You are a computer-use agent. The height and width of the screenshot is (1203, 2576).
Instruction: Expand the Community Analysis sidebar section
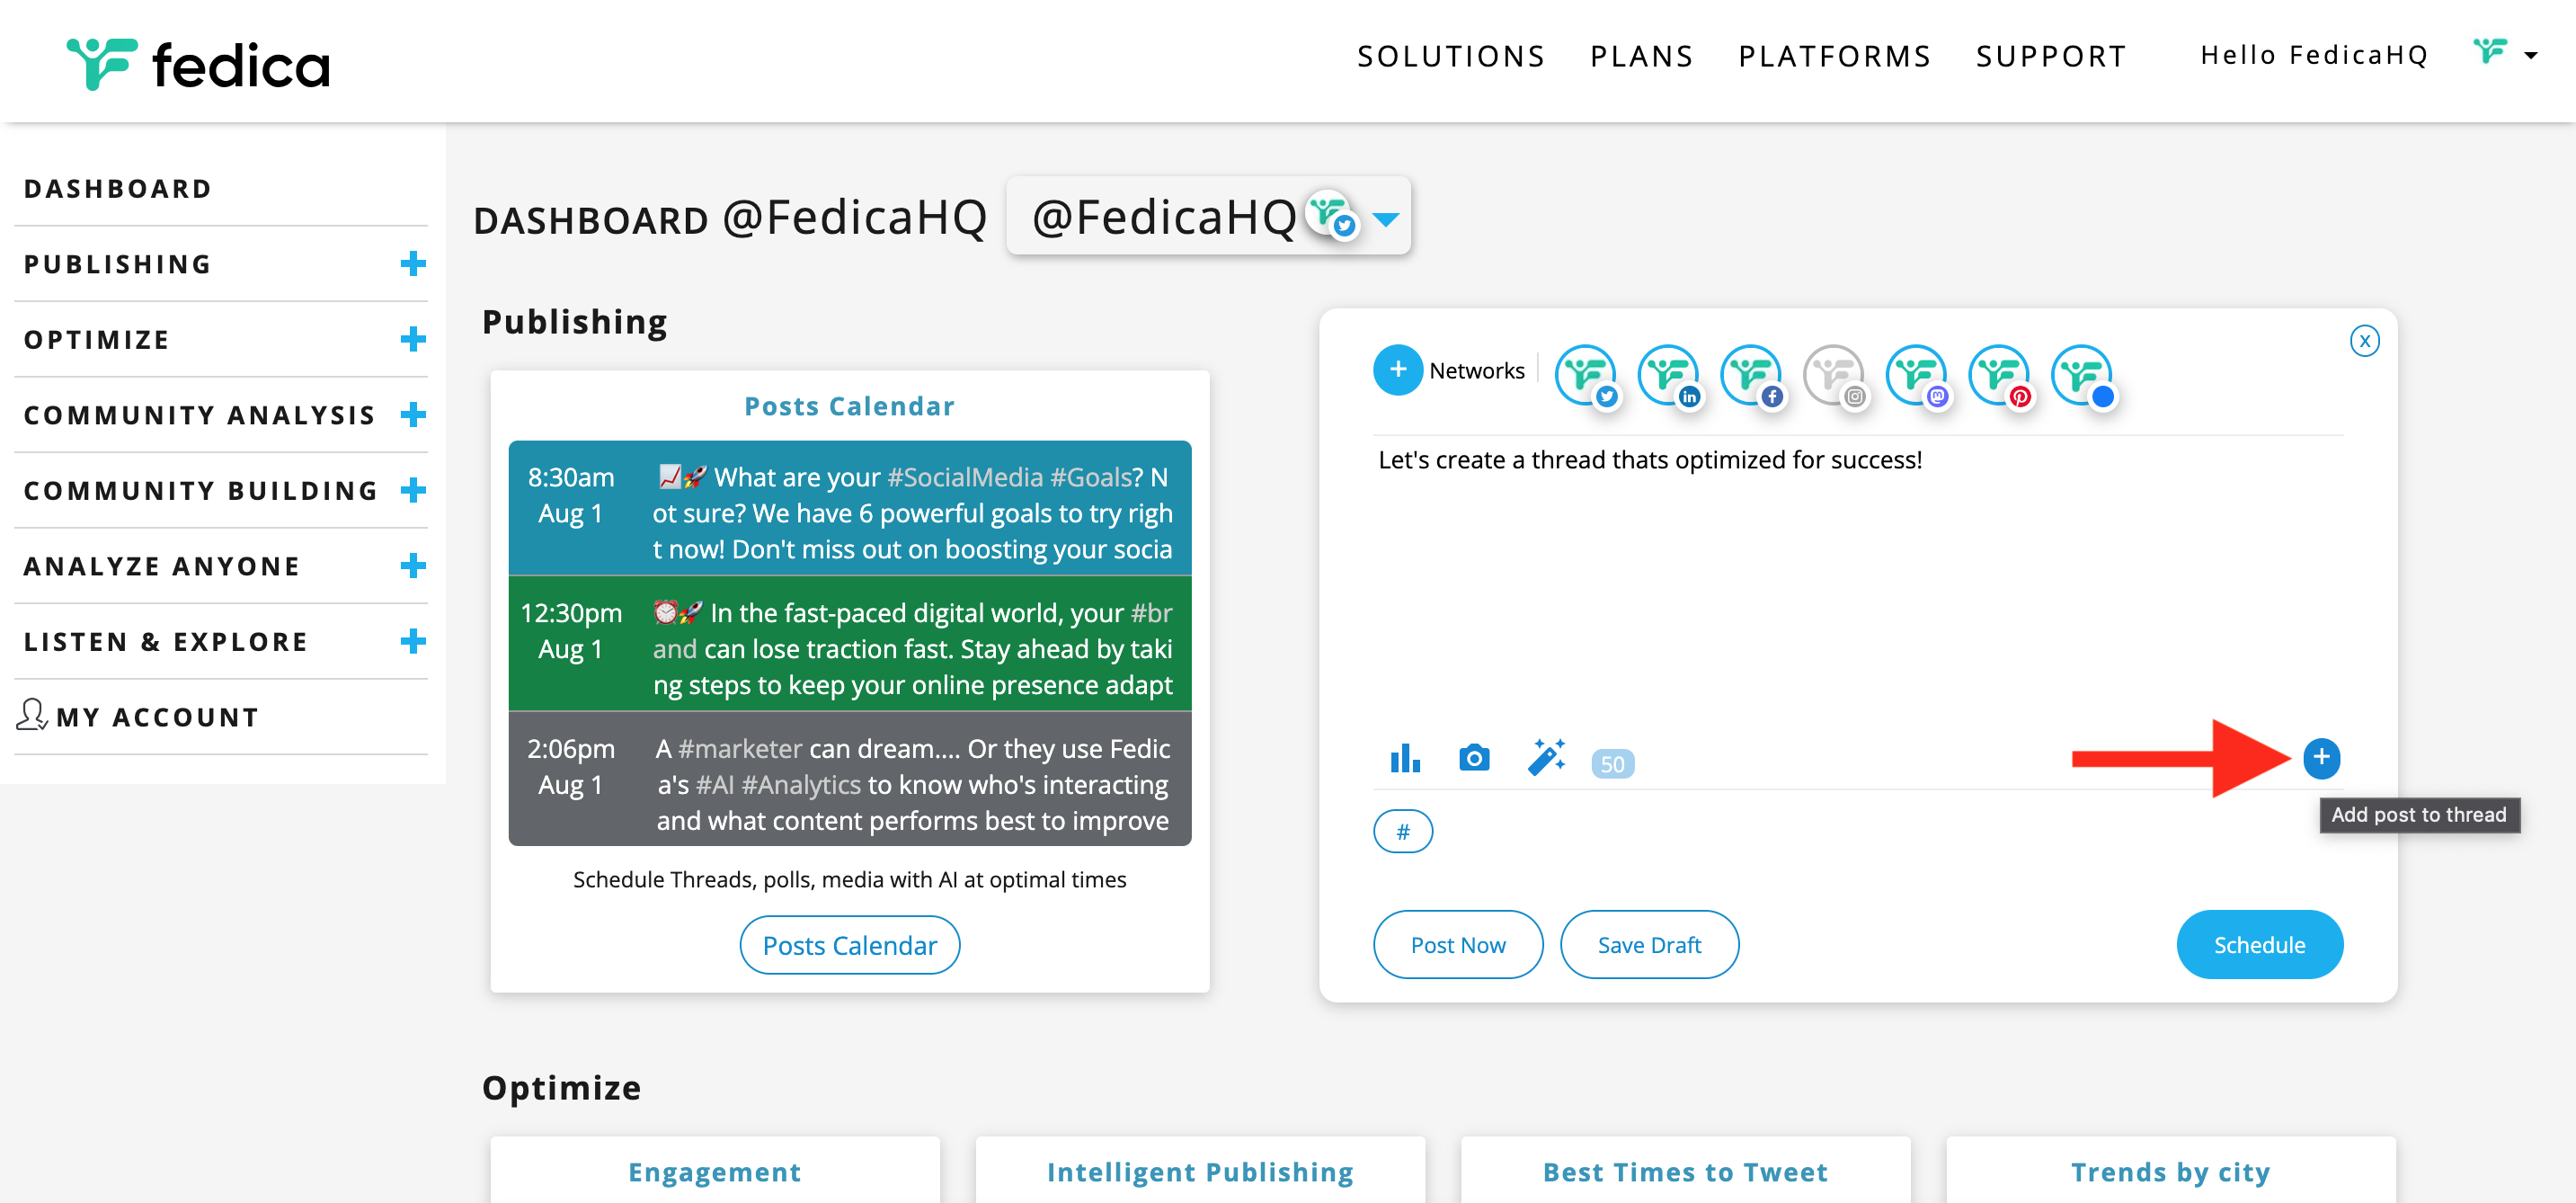click(412, 415)
